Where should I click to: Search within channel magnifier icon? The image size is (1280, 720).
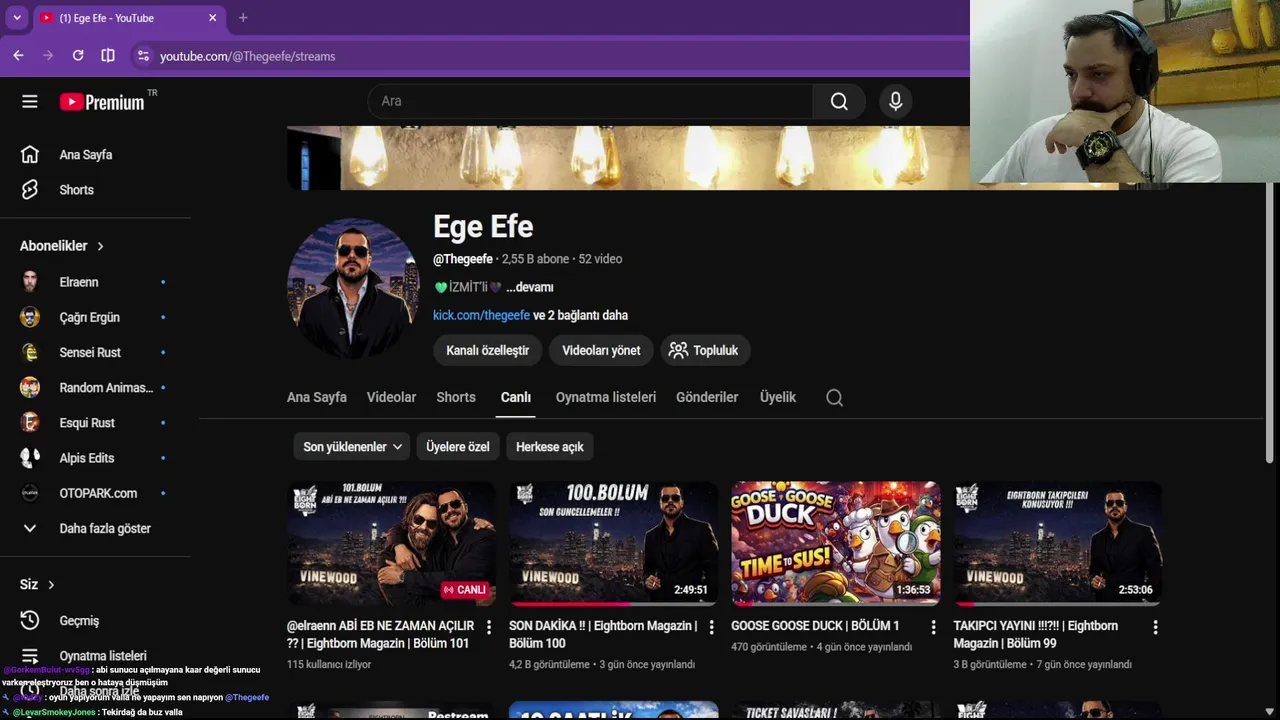834,398
